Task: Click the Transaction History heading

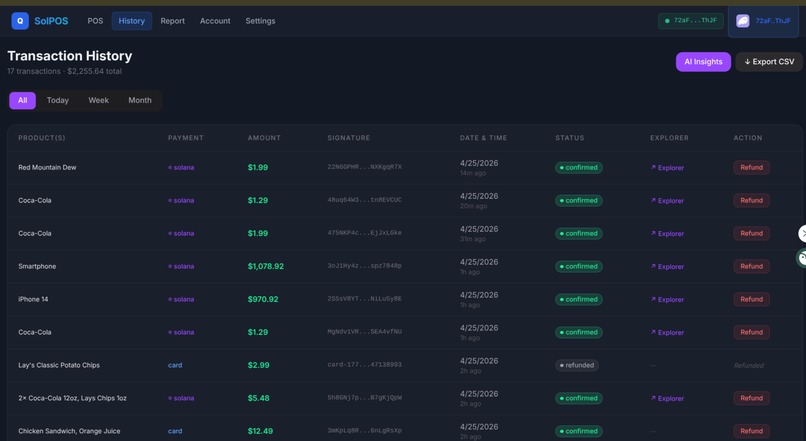Action: [x=69, y=56]
